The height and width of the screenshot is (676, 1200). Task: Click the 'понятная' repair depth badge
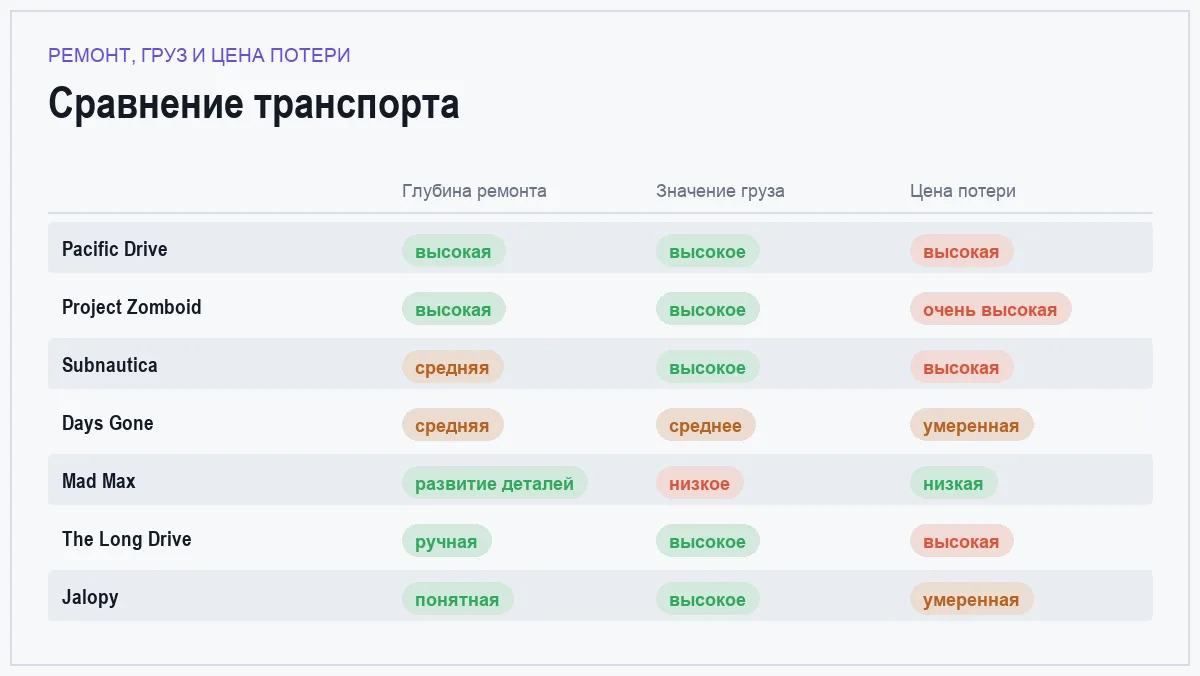coord(458,599)
